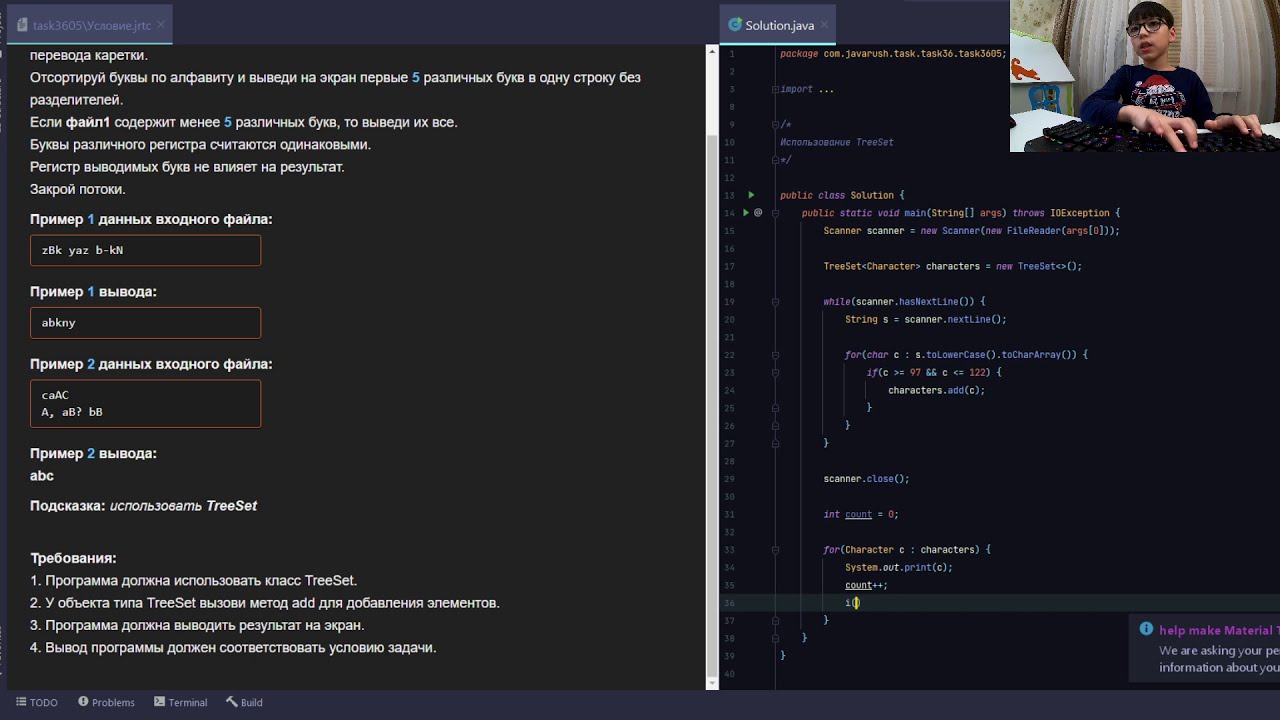Open the Problems tool window
Image resolution: width=1280 pixels, height=720 pixels.
click(x=106, y=702)
